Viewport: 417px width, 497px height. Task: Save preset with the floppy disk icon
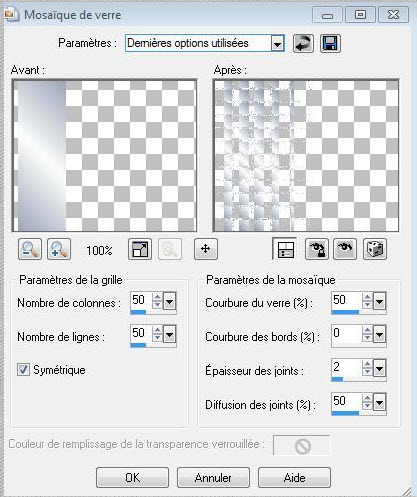[330, 43]
